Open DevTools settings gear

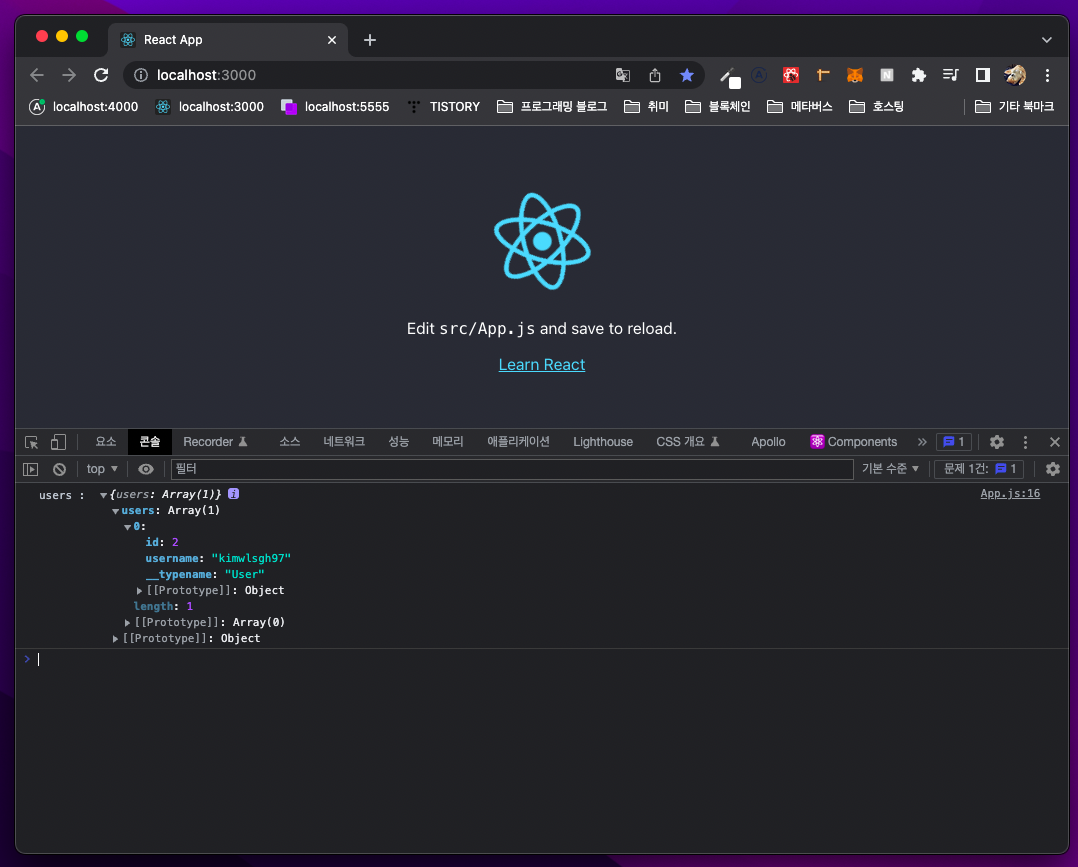point(997,442)
